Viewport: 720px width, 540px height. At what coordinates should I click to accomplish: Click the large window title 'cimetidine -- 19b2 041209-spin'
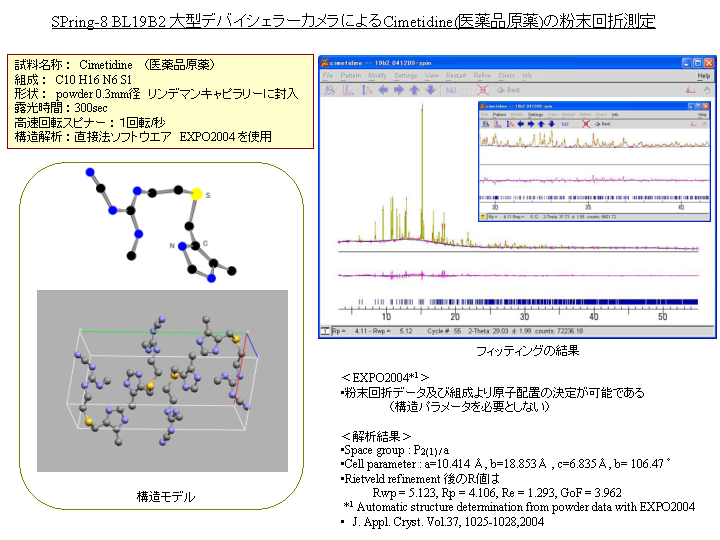coord(380,63)
